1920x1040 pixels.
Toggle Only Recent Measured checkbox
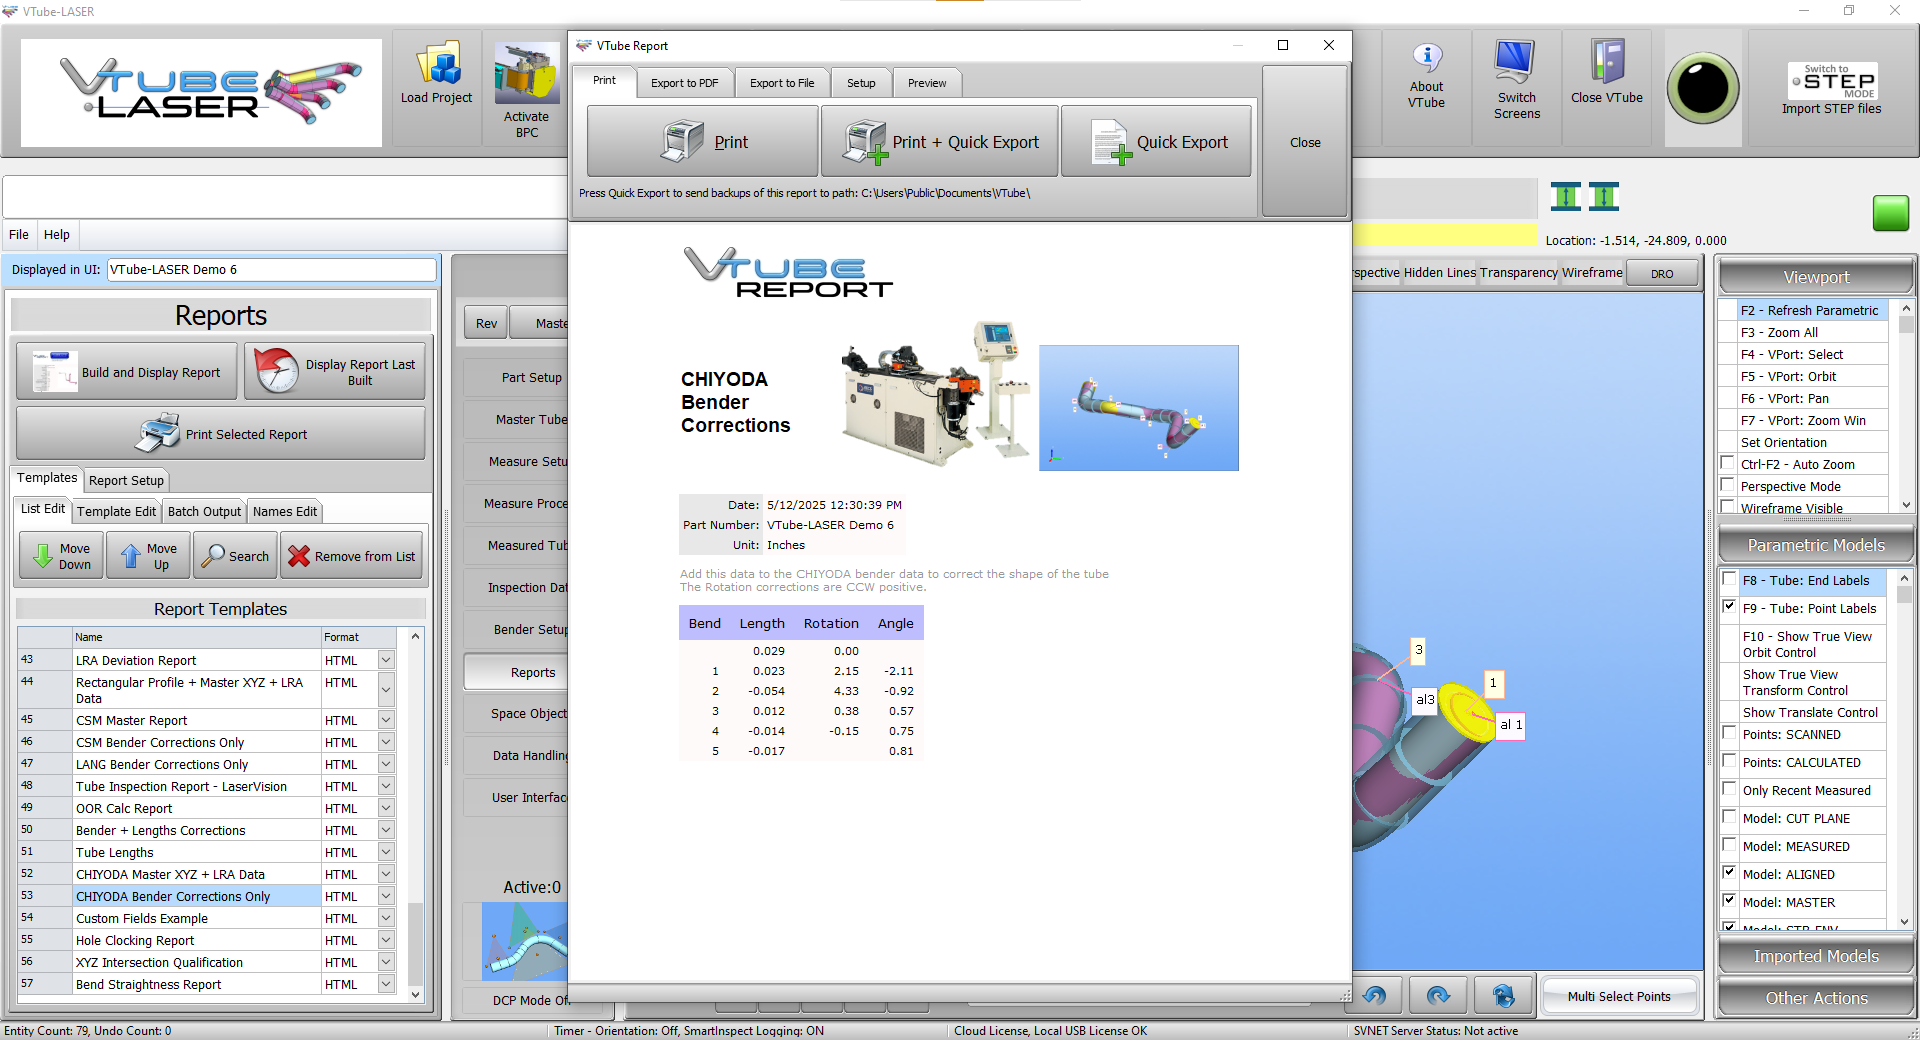coord(1729,789)
